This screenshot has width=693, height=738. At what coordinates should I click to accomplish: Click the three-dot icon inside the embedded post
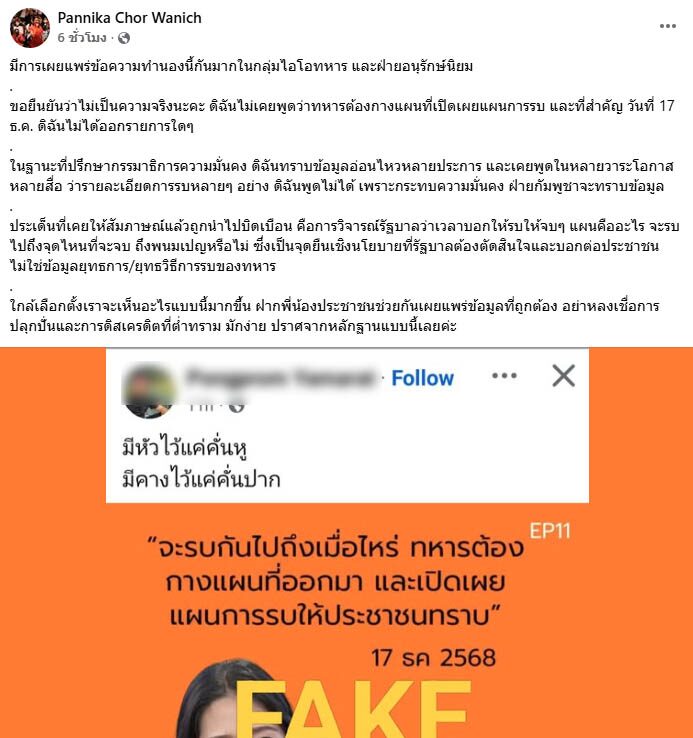tap(504, 376)
